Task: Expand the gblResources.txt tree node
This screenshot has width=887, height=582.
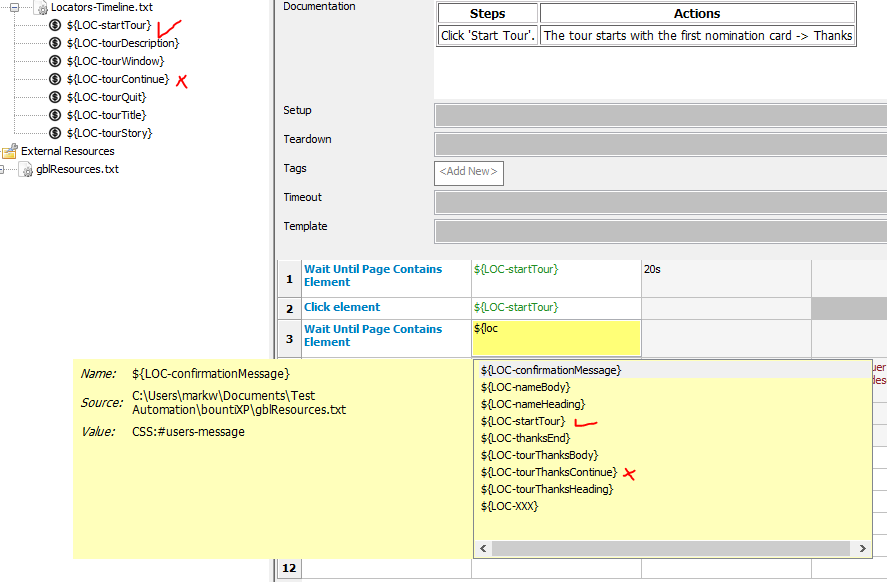Action: tap(2, 169)
